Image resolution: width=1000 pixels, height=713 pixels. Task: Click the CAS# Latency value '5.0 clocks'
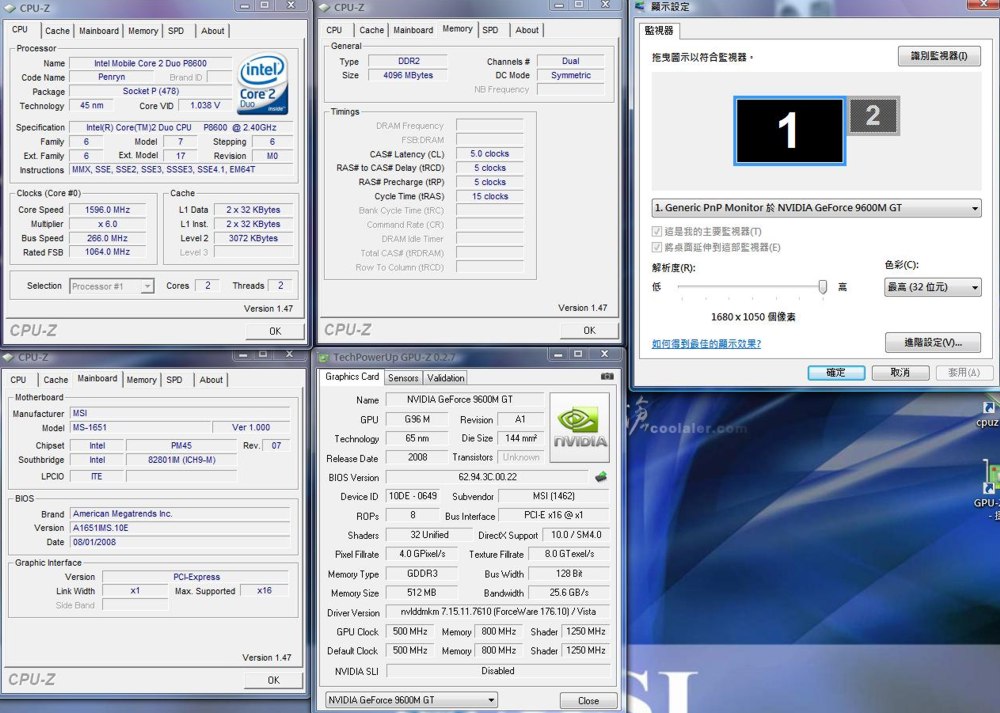pyautogui.click(x=490, y=154)
